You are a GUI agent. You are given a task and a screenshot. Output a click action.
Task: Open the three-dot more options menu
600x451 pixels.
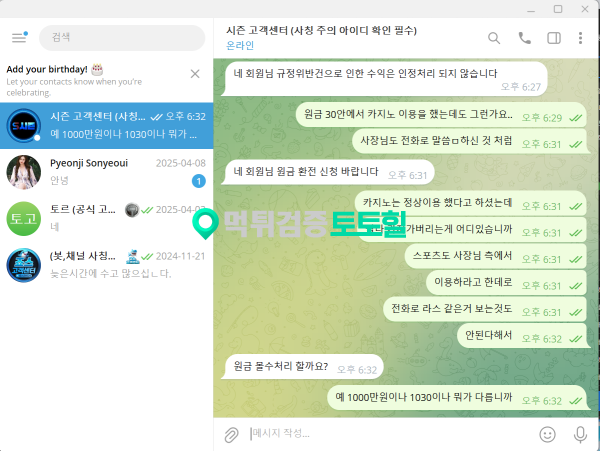[580, 38]
